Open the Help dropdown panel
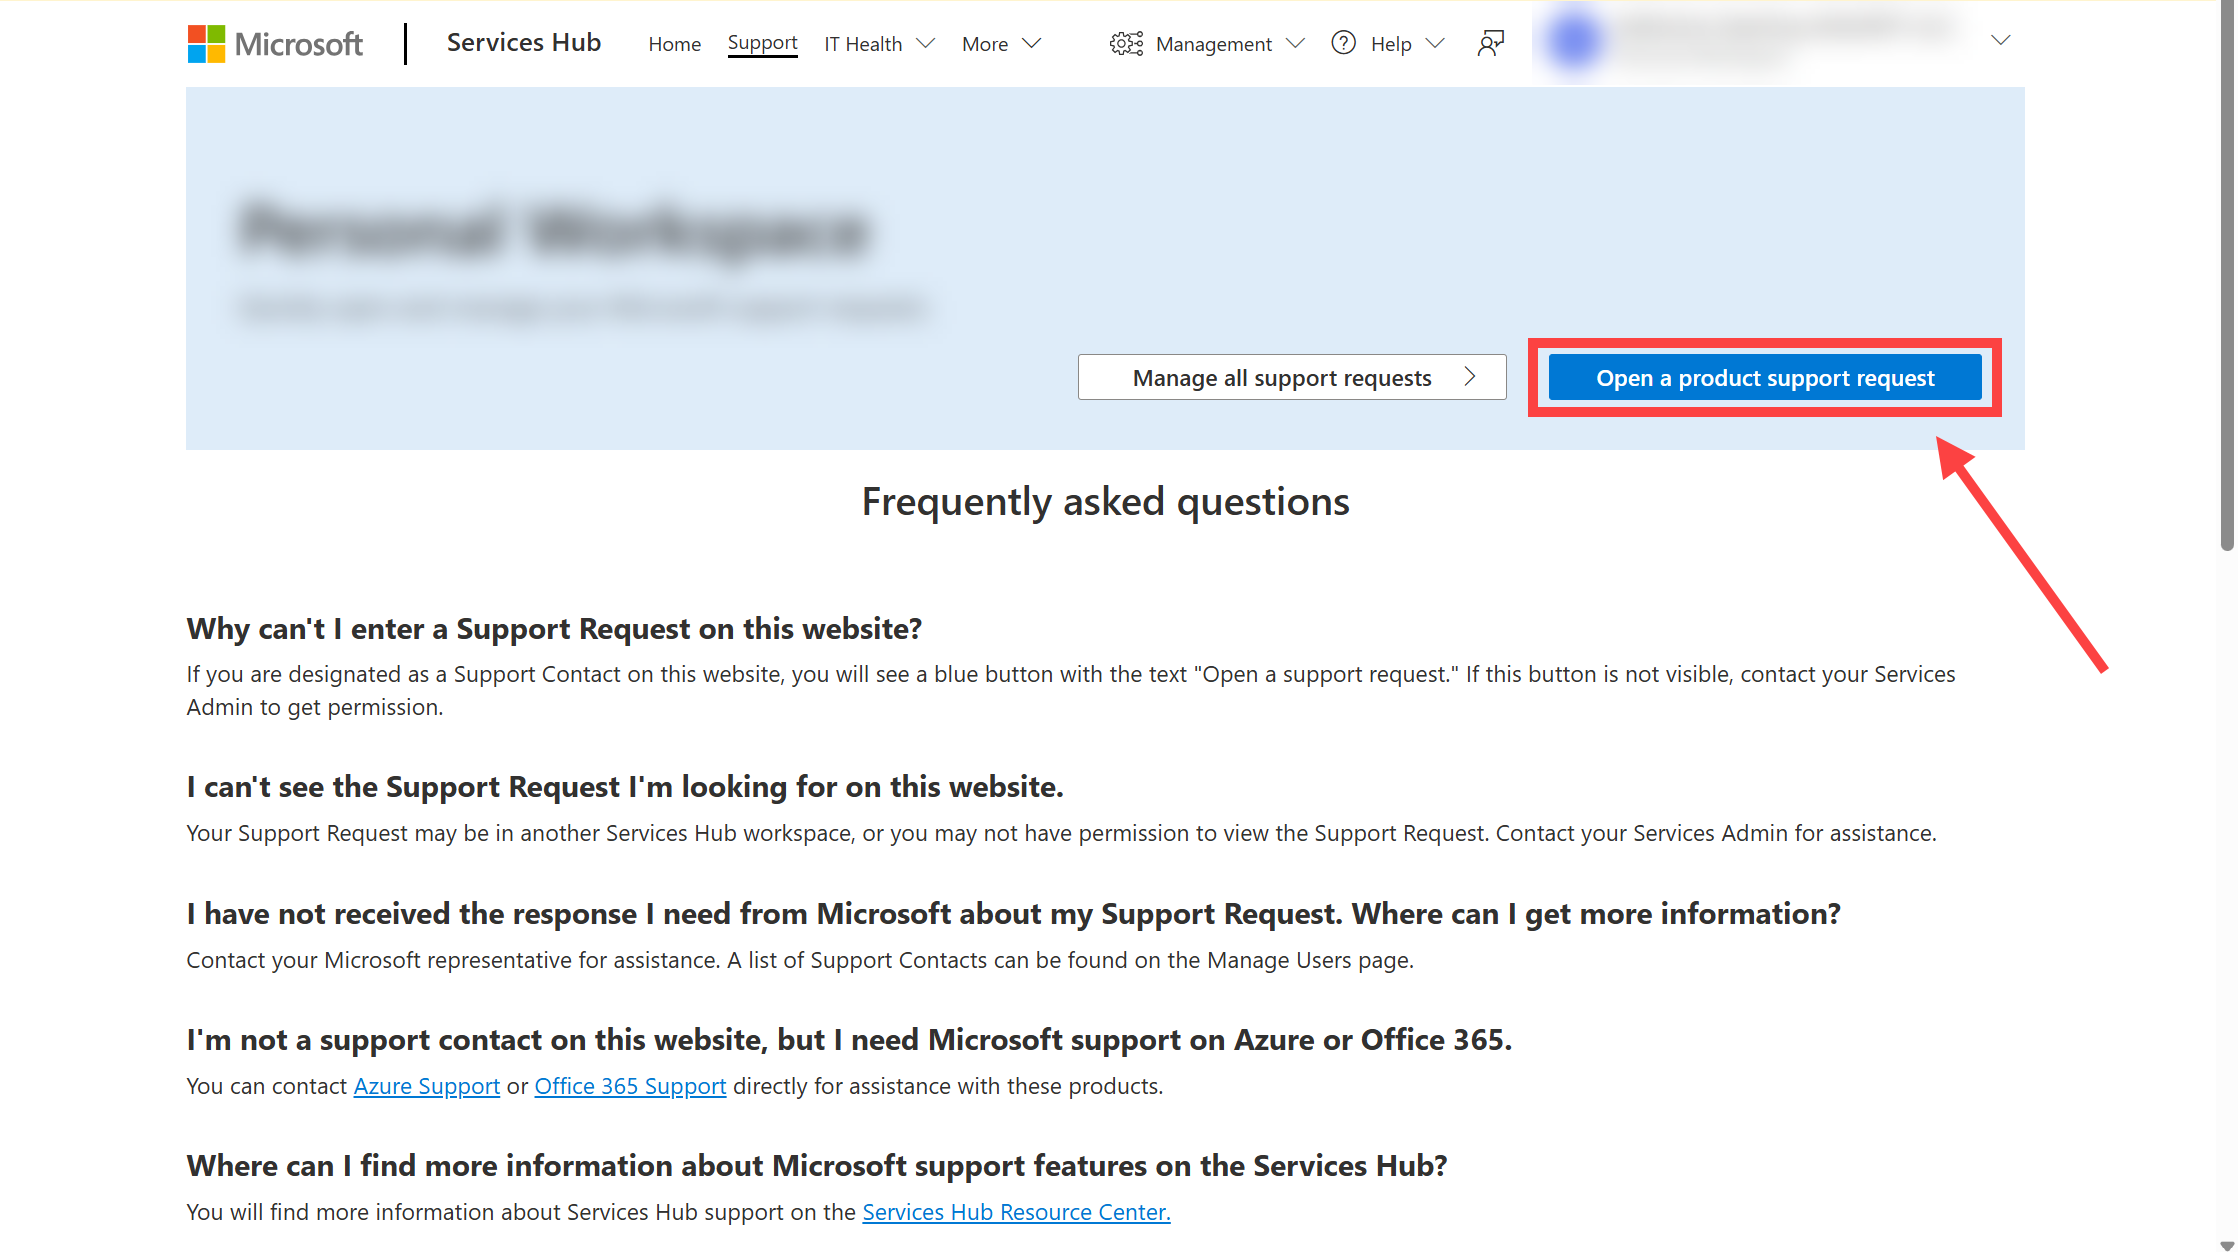This screenshot has width=2238, height=1252. (1390, 43)
